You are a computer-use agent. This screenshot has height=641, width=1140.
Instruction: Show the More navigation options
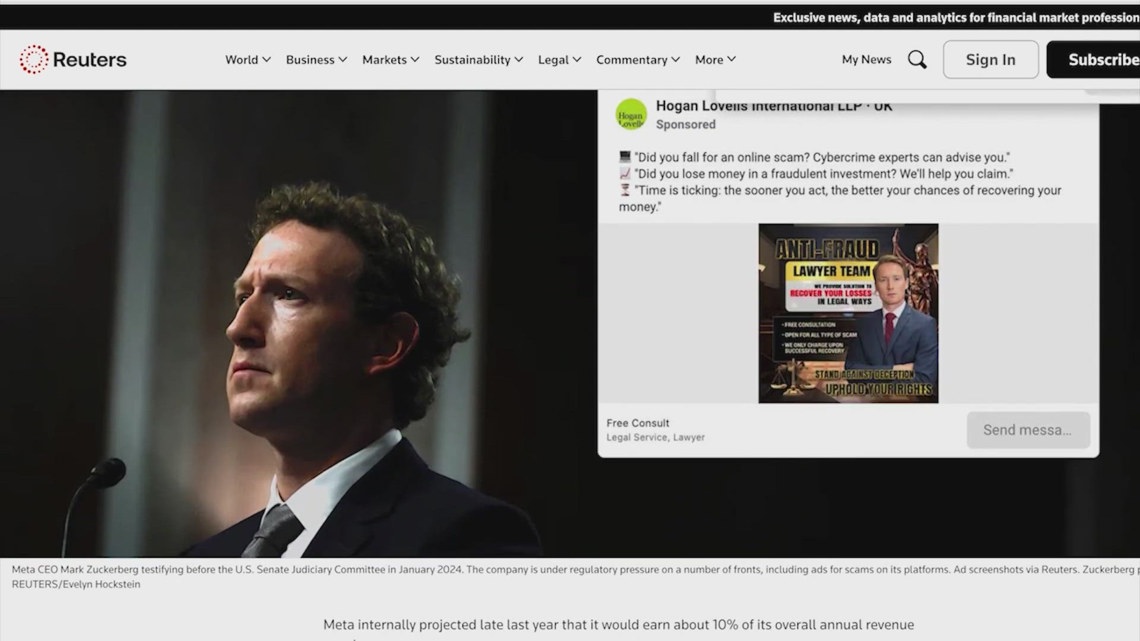pos(715,60)
